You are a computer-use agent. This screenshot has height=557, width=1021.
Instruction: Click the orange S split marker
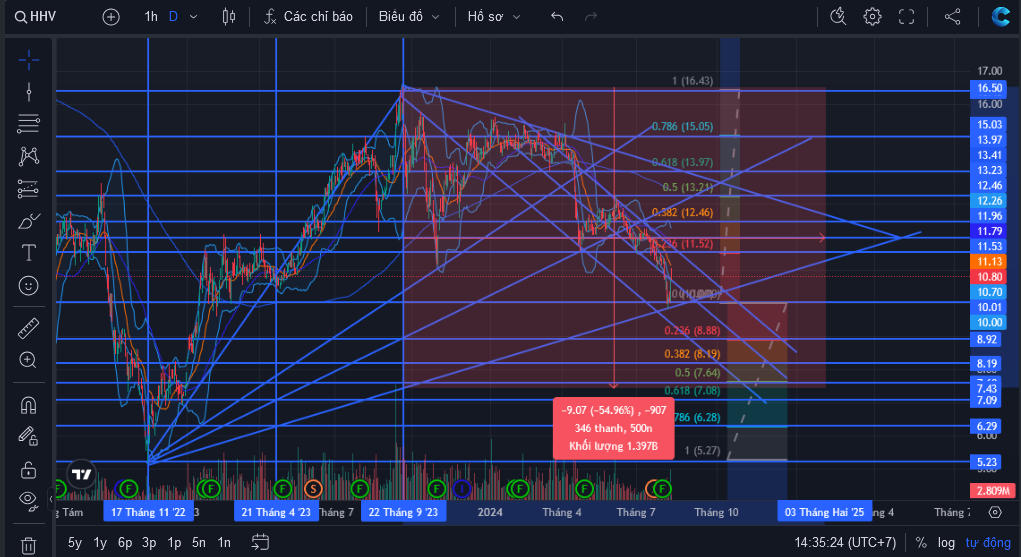[313, 488]
